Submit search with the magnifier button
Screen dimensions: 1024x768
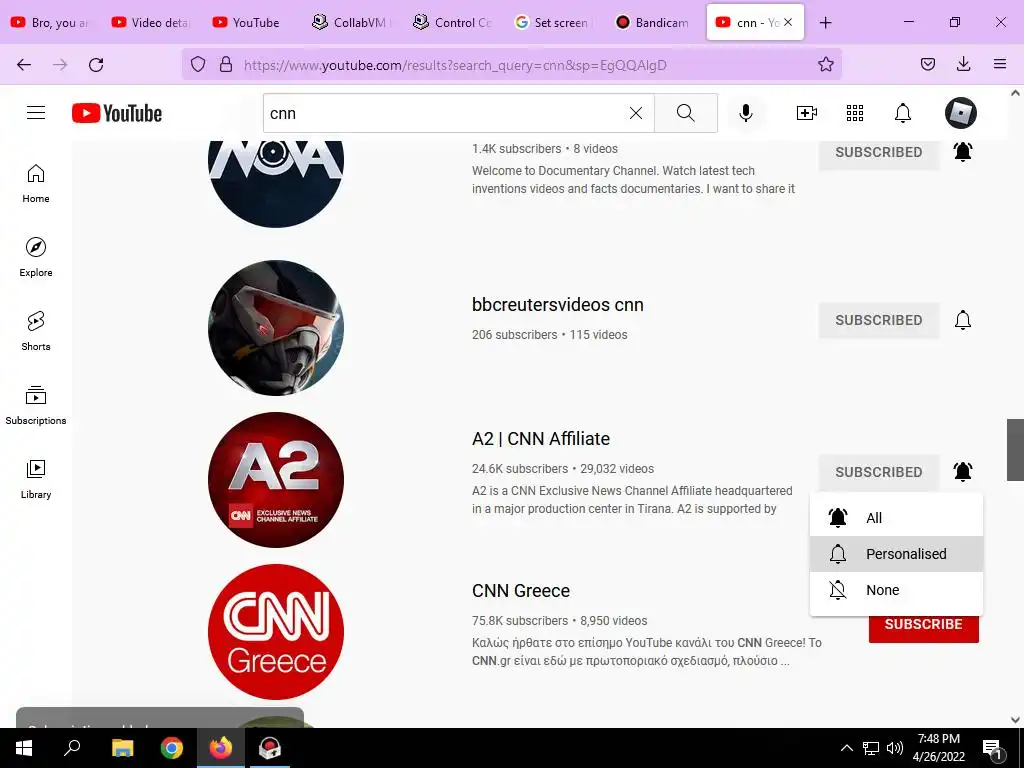(686, 113)
